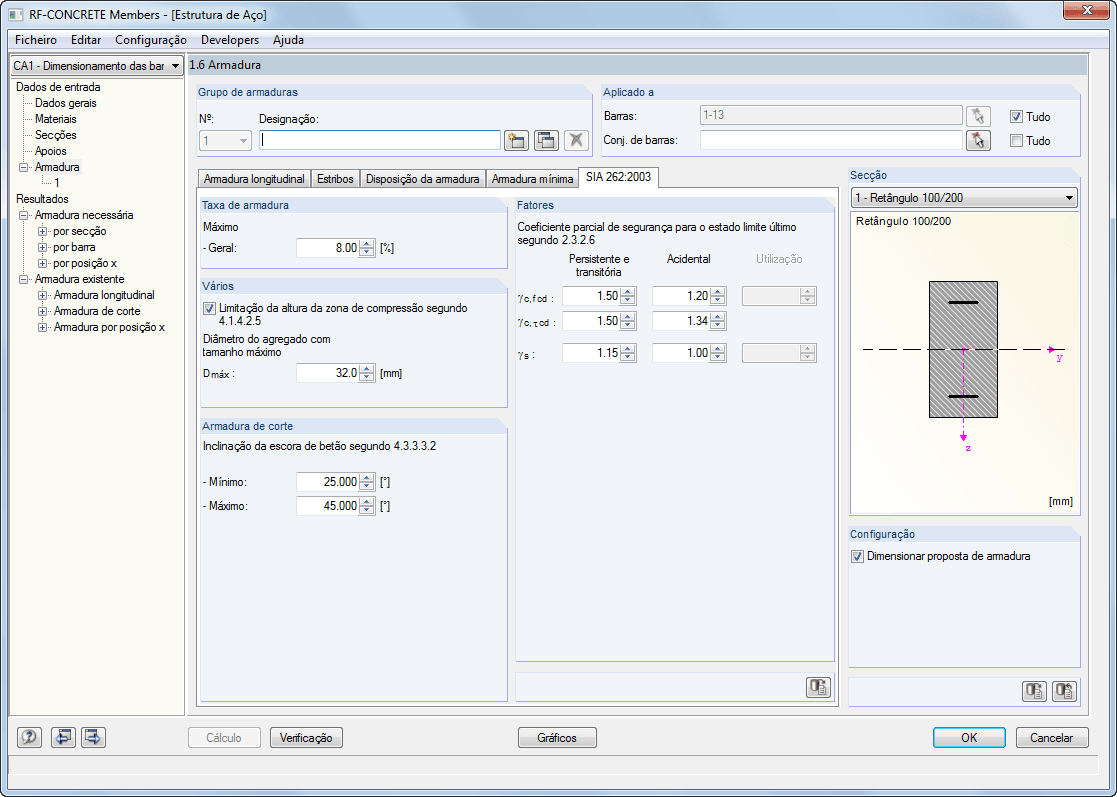Adjust the γc,fcd Acidental 1.20 spinner
This screenshot has width=1117, height=797.
(x=717, y=296)
